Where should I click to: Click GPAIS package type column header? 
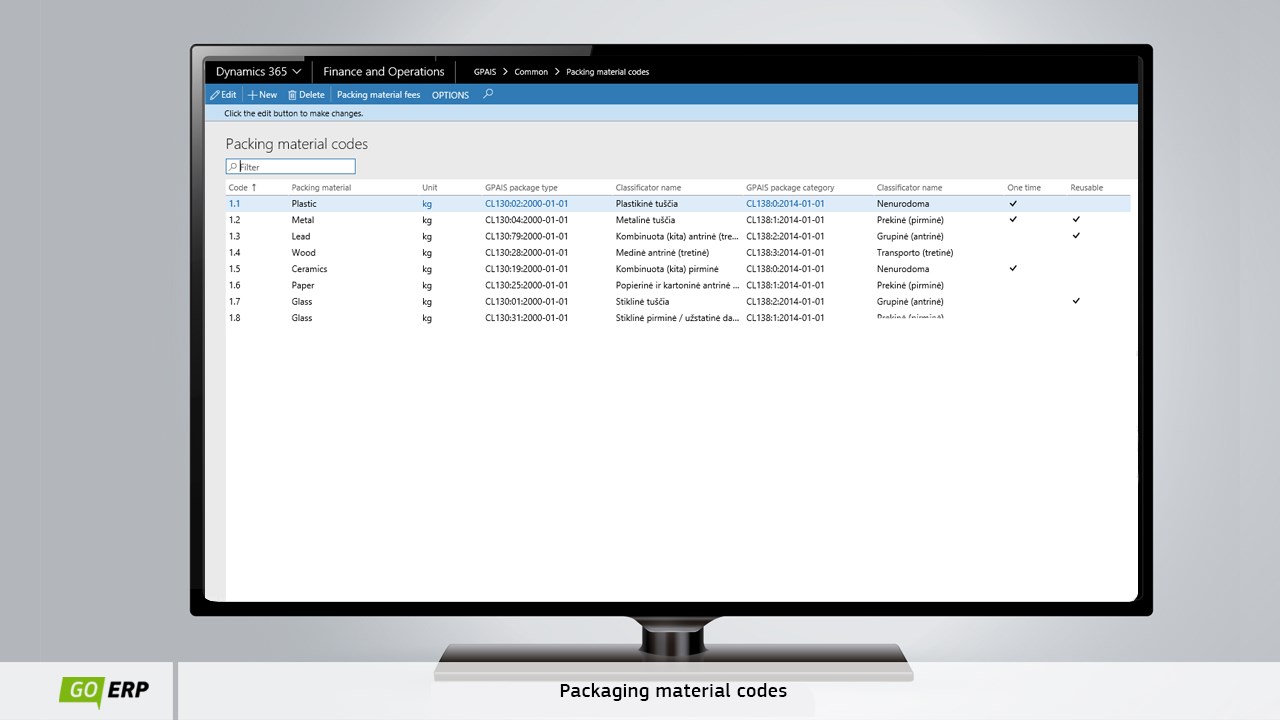[521, 188]
